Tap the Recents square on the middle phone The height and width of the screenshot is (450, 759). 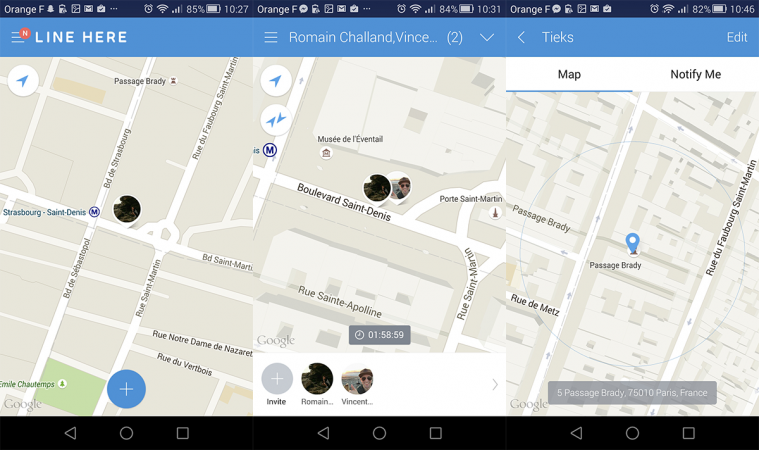click(x=436, y=433)
